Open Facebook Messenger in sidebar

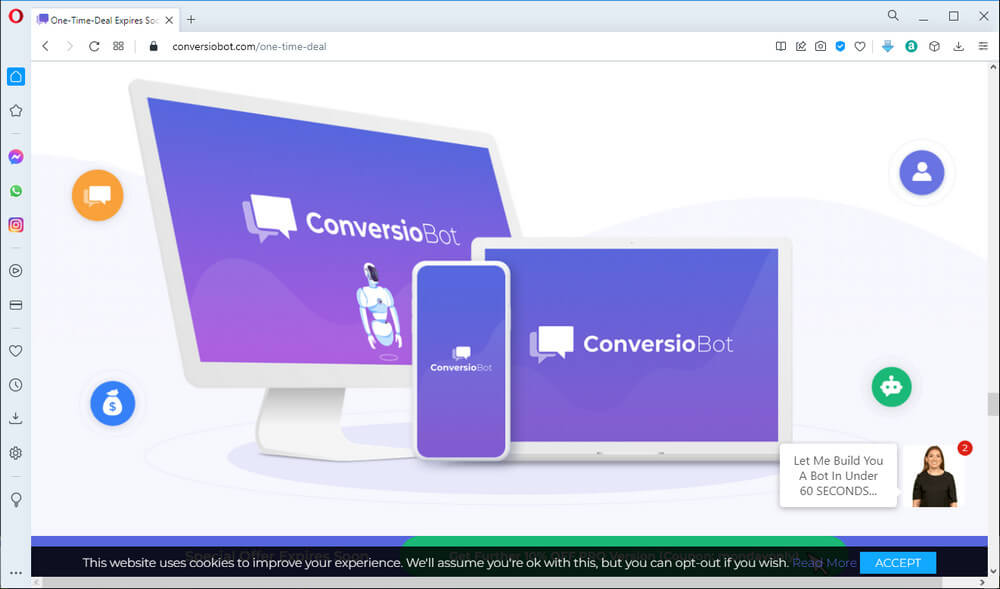point(16,157)
